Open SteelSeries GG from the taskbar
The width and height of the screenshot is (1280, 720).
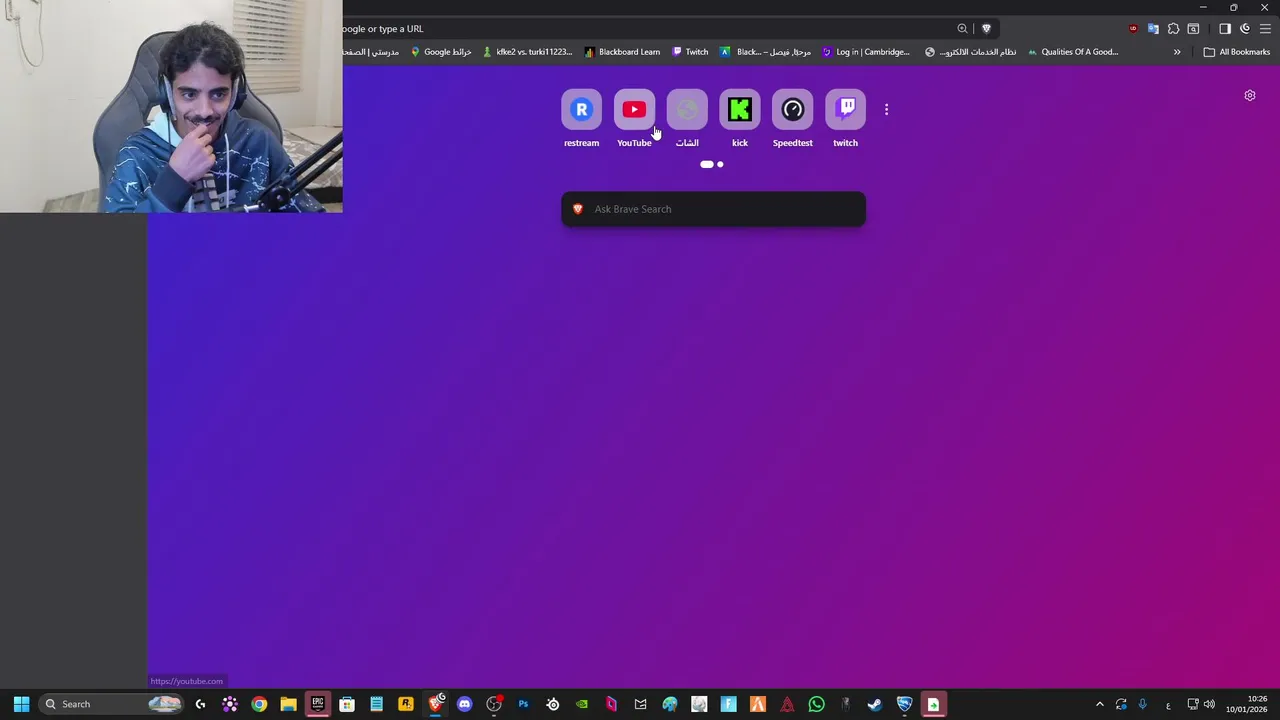pyautogui.click(x=553, y=704)
